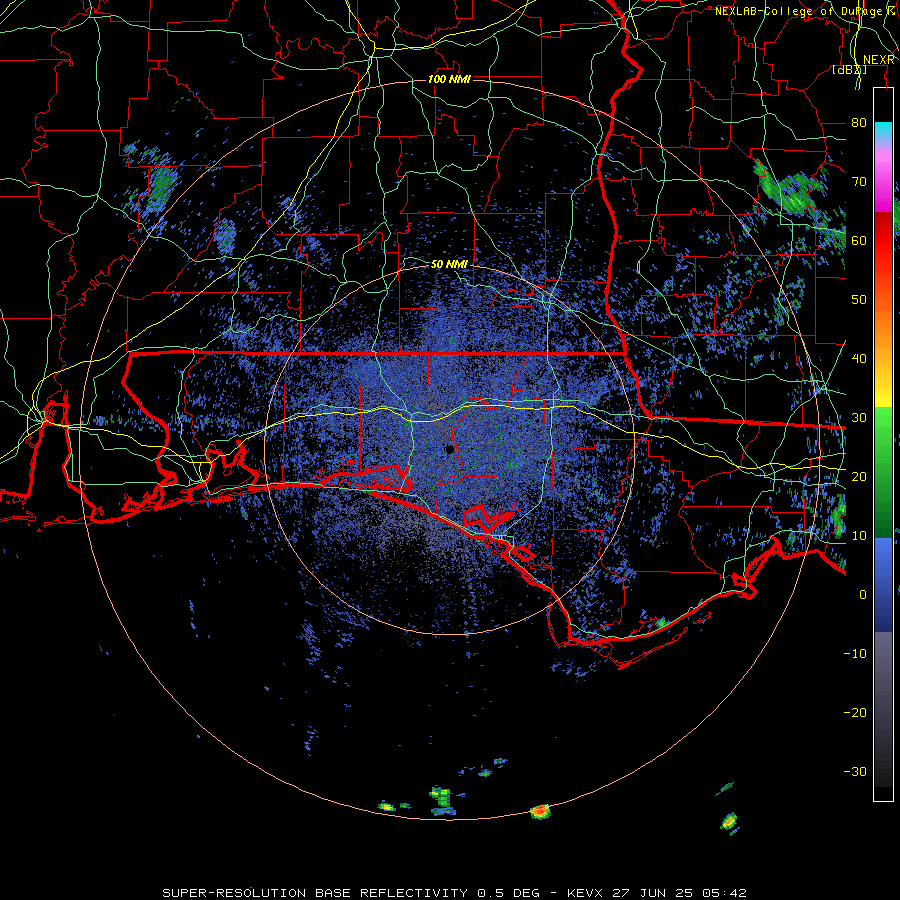Click the black radar site dot at map center
The image size is (900, 900).
(450, 449)
